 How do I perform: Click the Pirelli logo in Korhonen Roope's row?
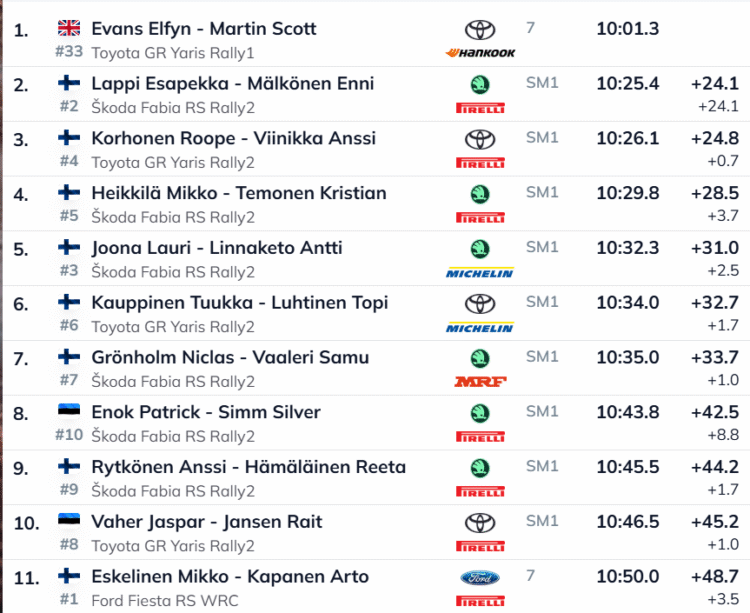tap(481, 162)
